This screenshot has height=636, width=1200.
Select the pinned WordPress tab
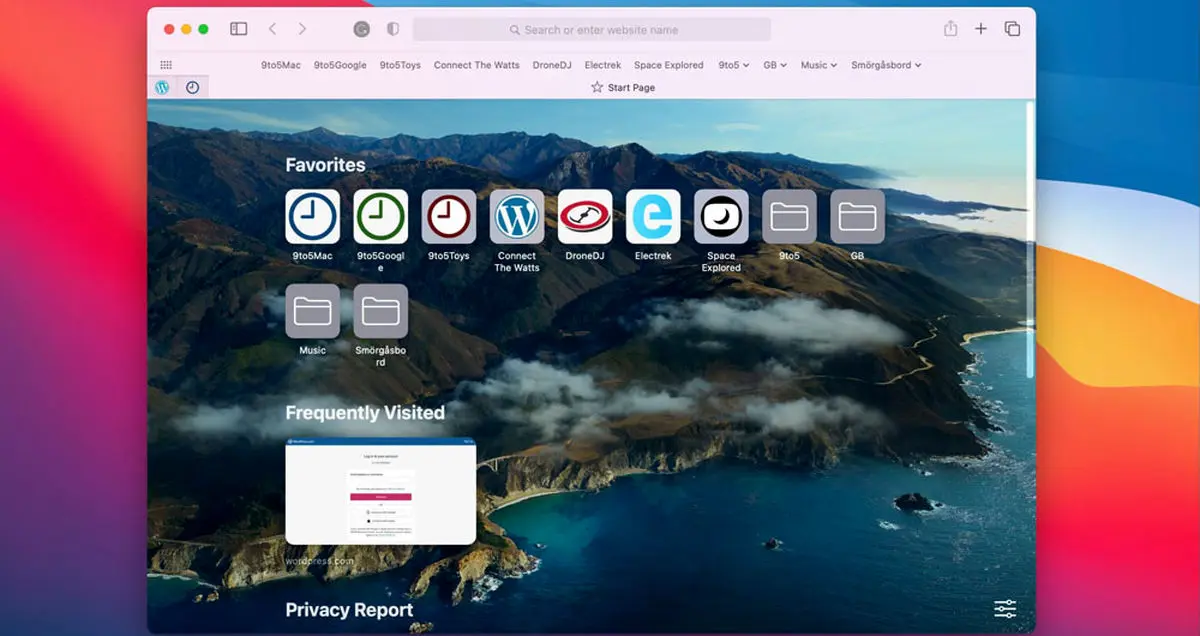[x=162, y=87]
